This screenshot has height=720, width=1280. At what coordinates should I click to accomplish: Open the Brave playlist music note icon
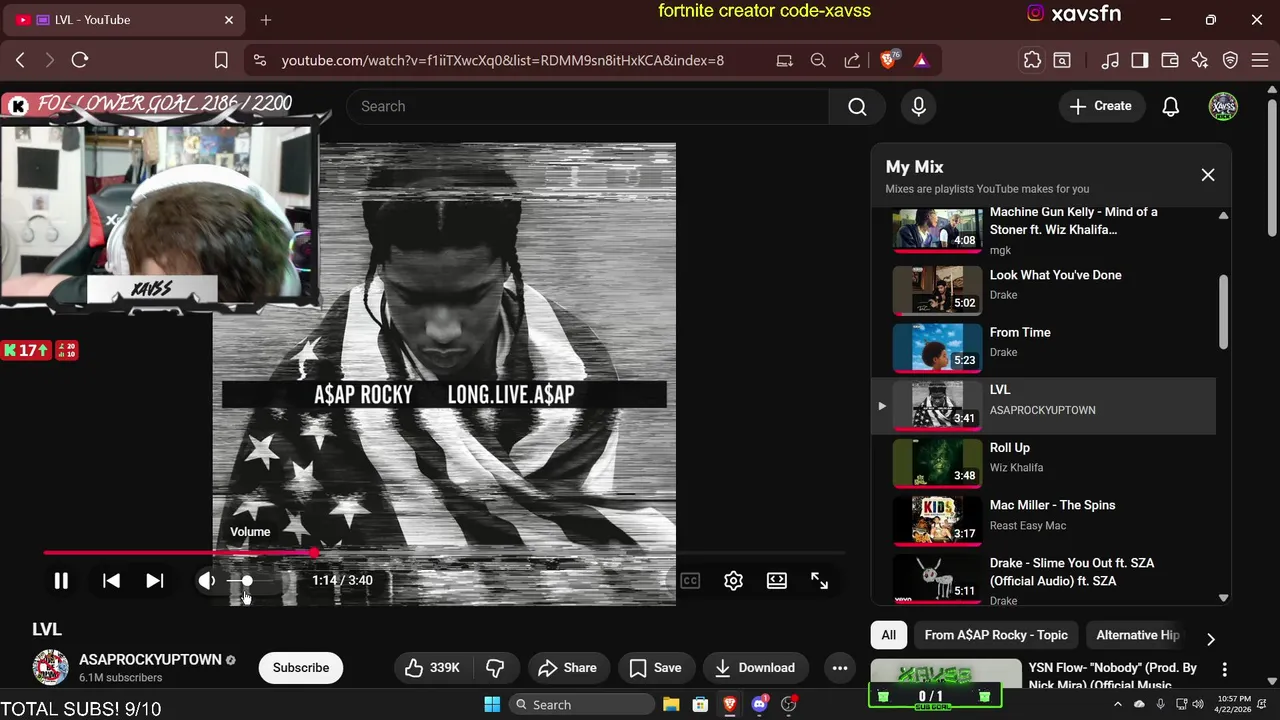tap(1110, 60)
